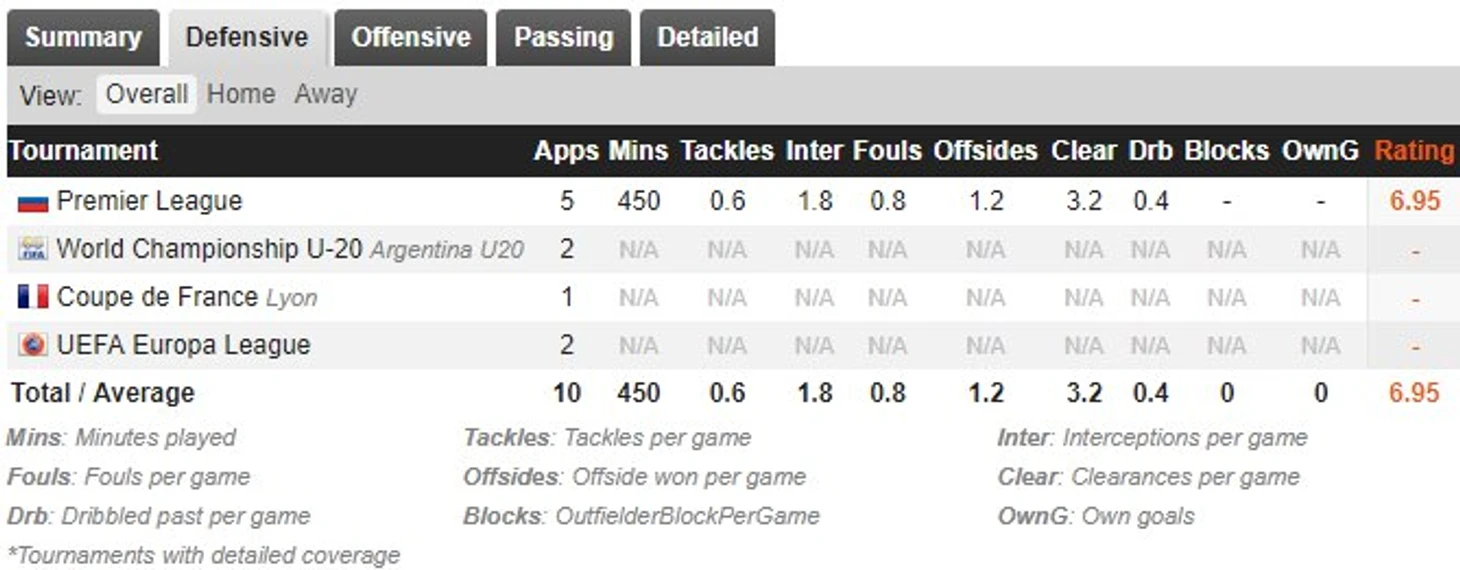This screenshot has height=570, width=1460.
Task: Select the Defensive tab
Action: pyautogui.click(x=247, y=38)
